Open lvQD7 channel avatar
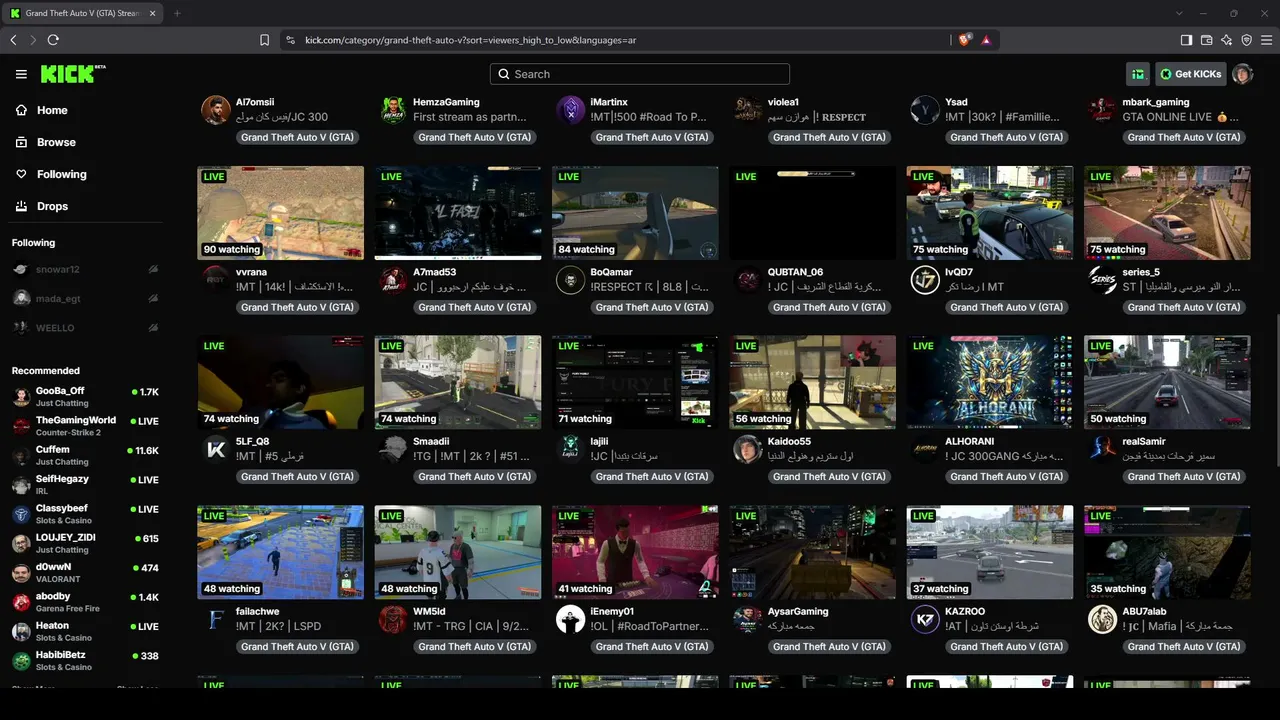Image resolution: width=1280 pixels, height=720 pixels. 925,280
